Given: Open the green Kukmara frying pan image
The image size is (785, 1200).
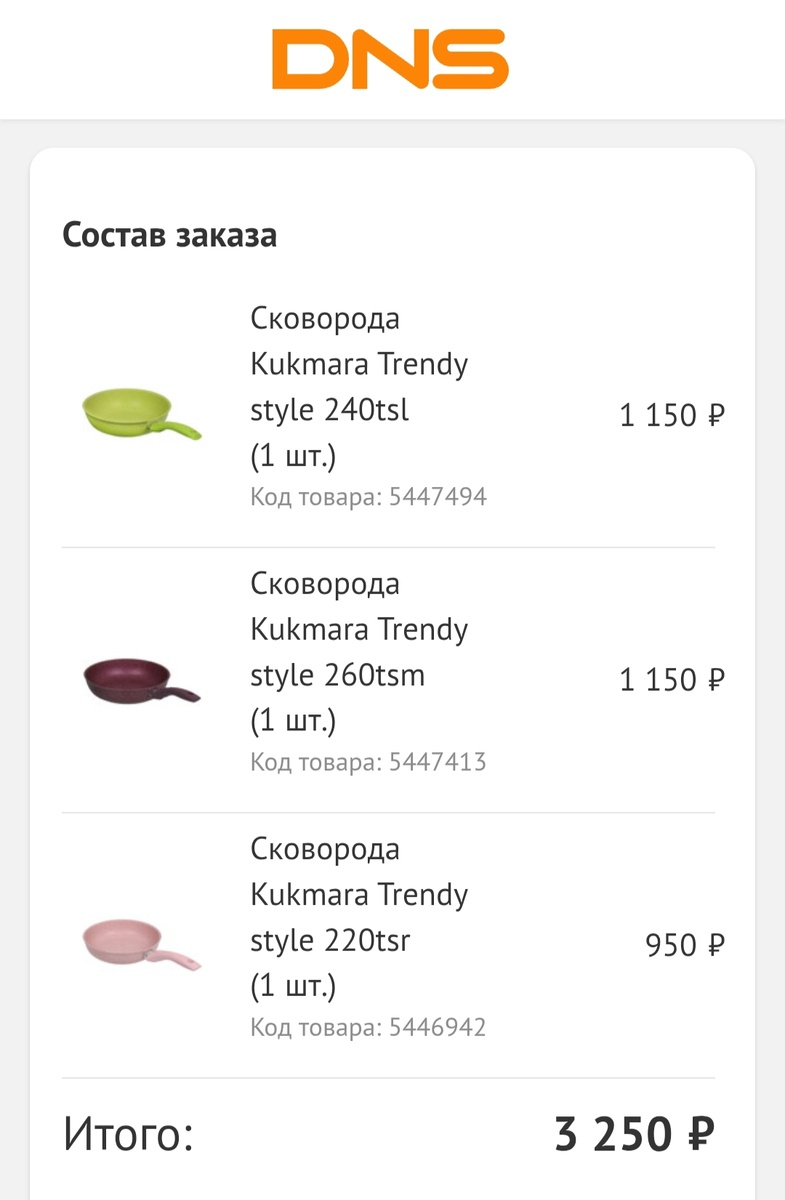Looking at the screenshot, I should pyautogui.click(x=141, y=412).
